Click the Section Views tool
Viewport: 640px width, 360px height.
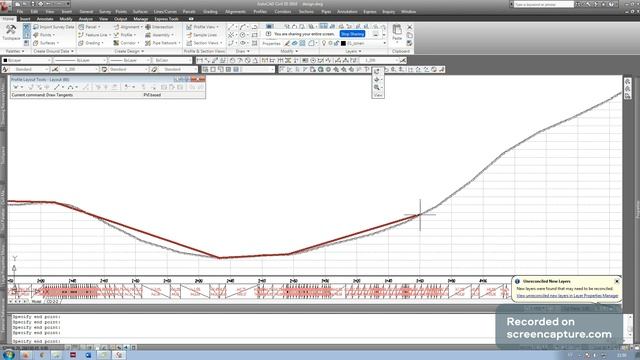tap(204, 43)
